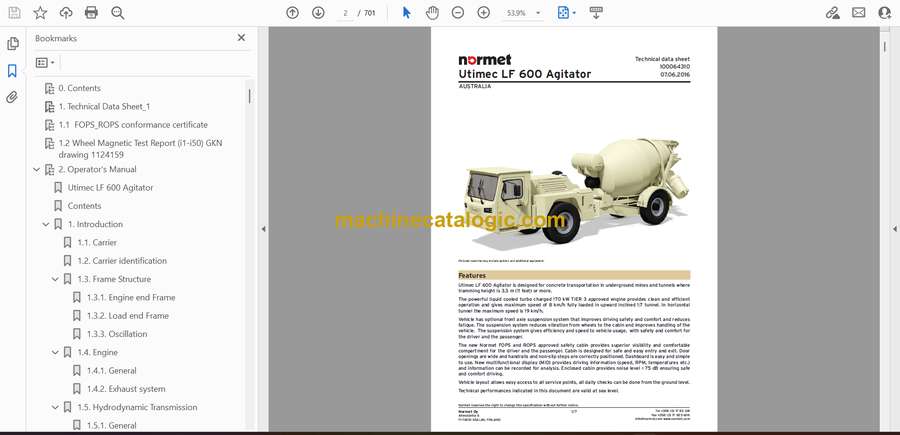Image resolution: width=900 pixels, height=435 pixels.
Task: Open '1.1. Carrier' bookmark
Action: [x=97, y=242]
